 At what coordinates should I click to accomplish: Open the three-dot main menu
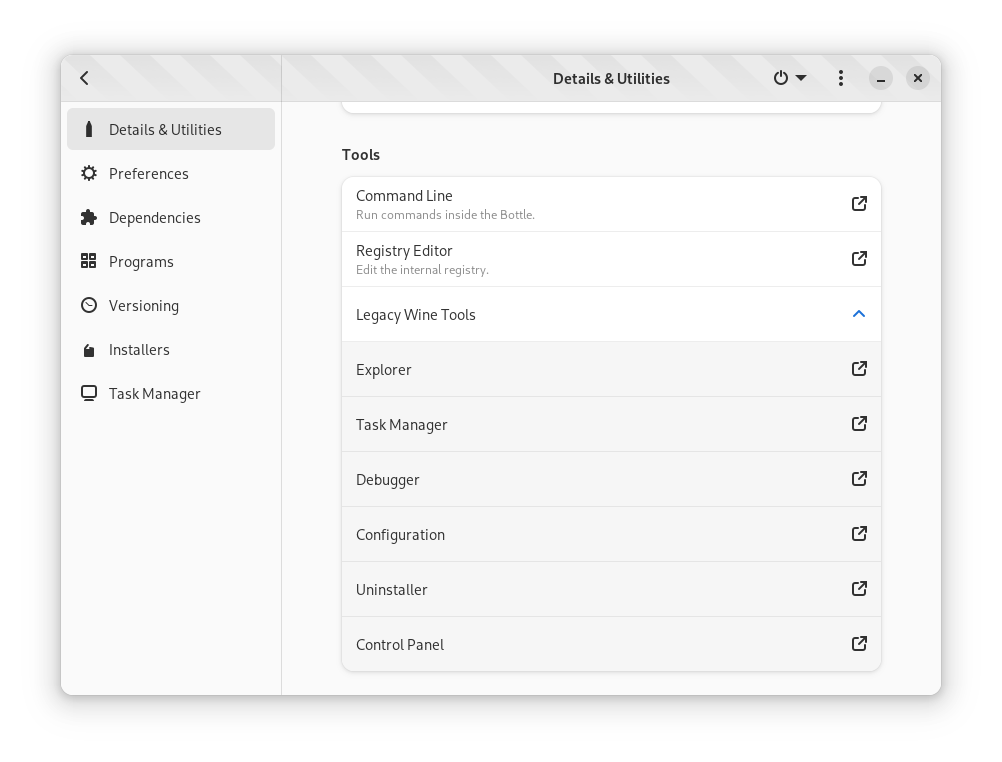point(841,78)
